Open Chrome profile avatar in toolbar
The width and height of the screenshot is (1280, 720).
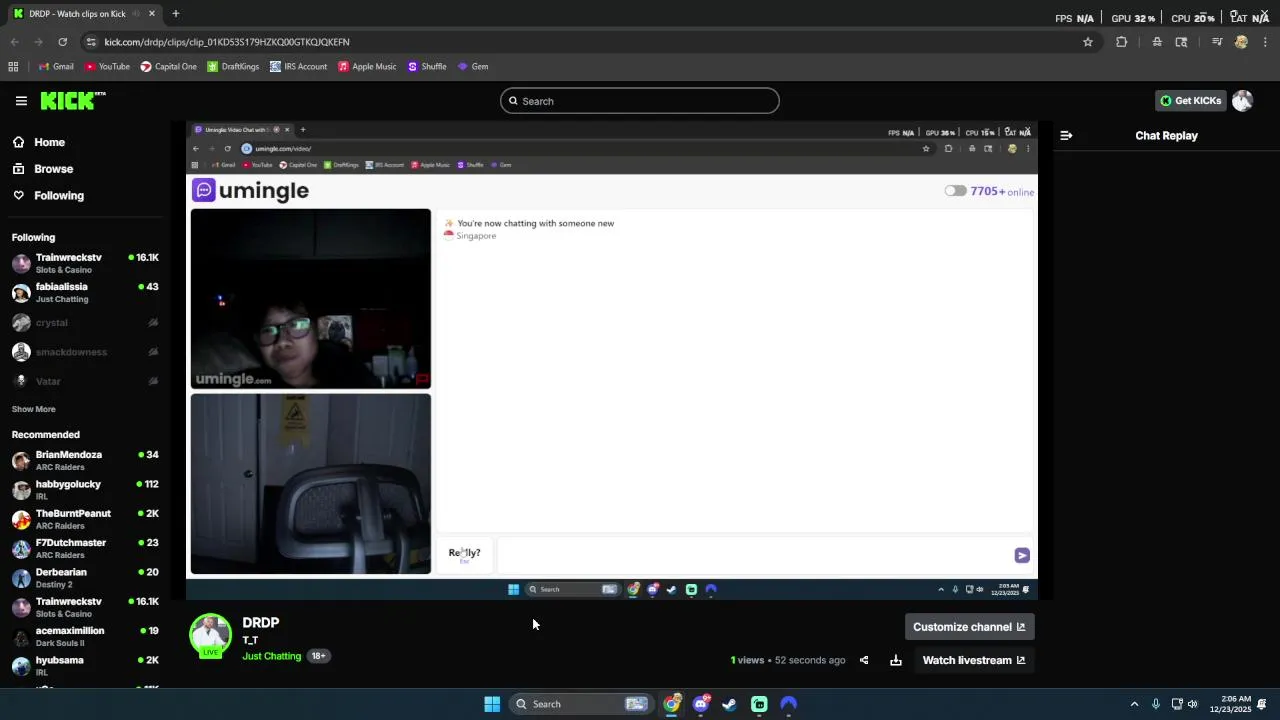[1241, 42]
